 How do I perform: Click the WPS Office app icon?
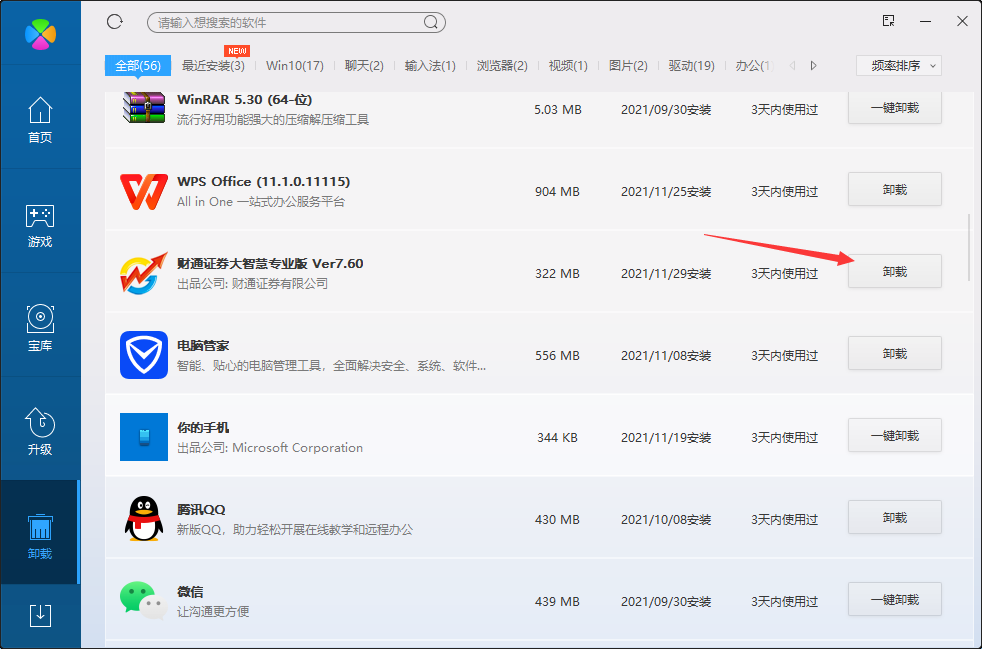pos(144,191)
